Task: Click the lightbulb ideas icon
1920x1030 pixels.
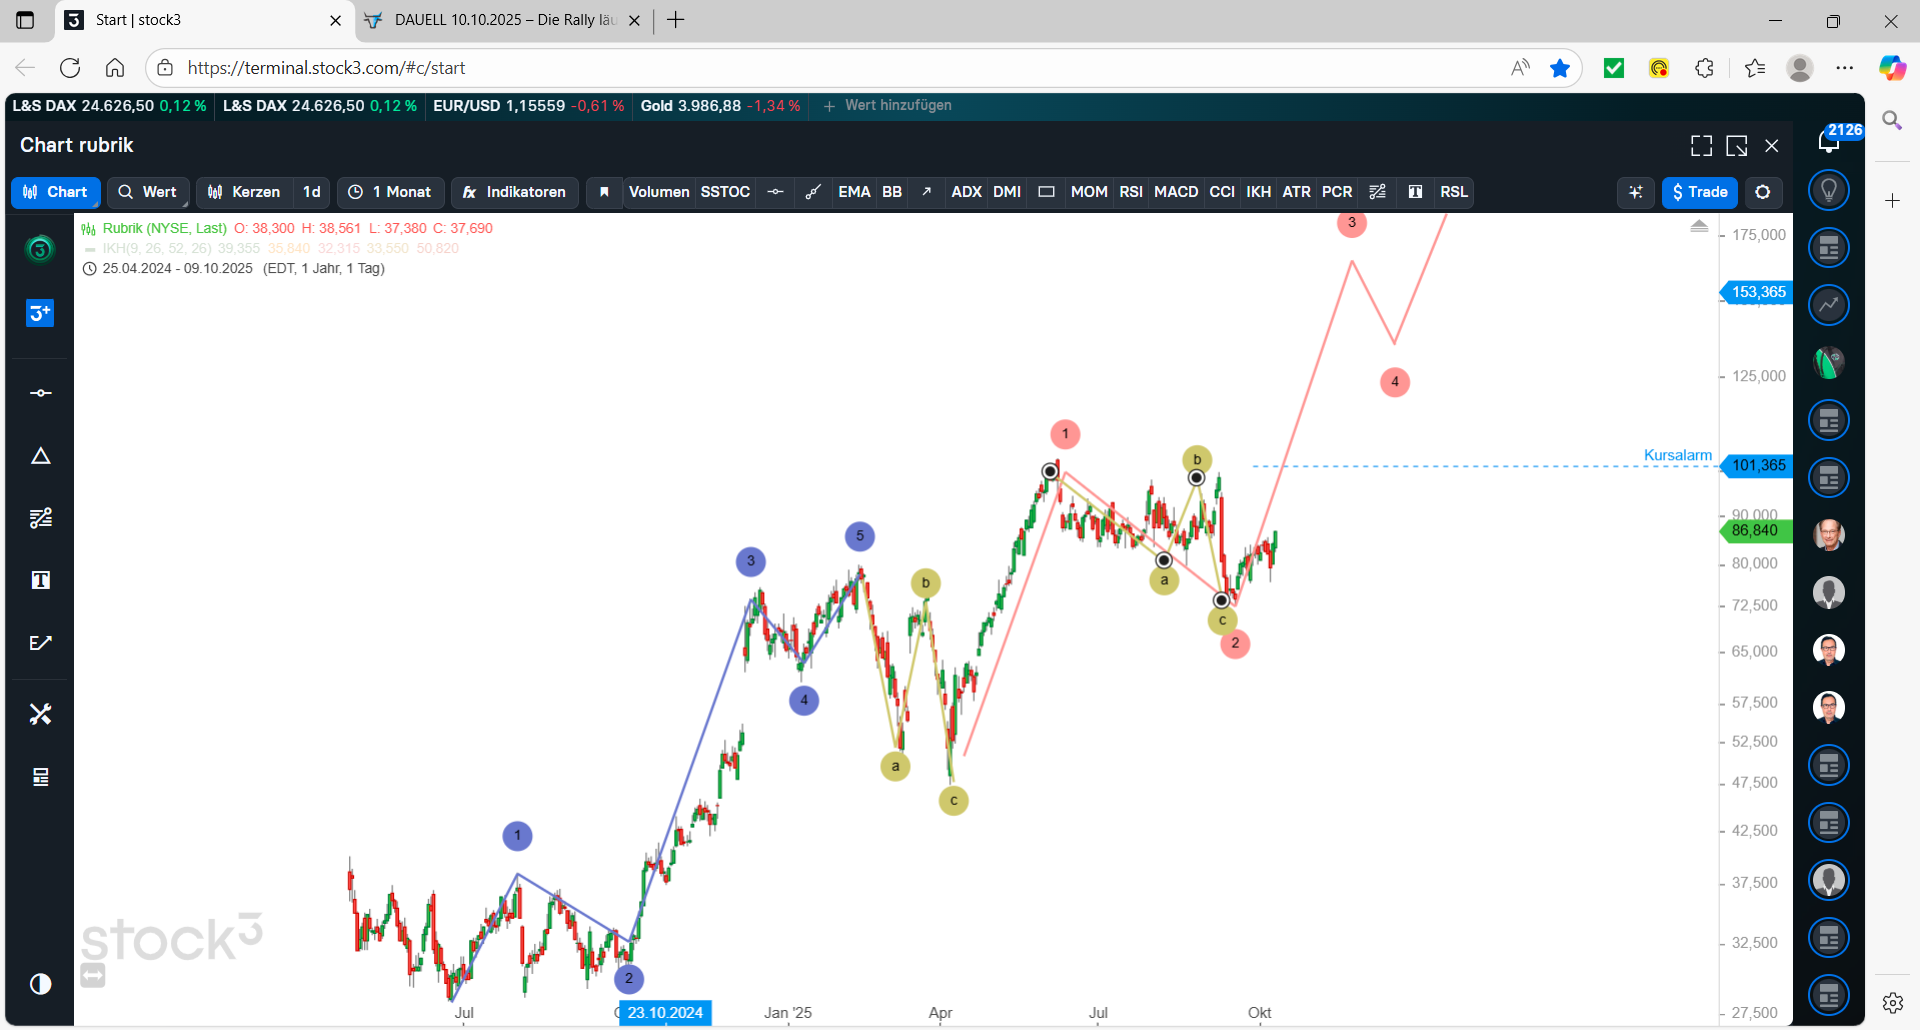Action: [x=1828, y=190]
